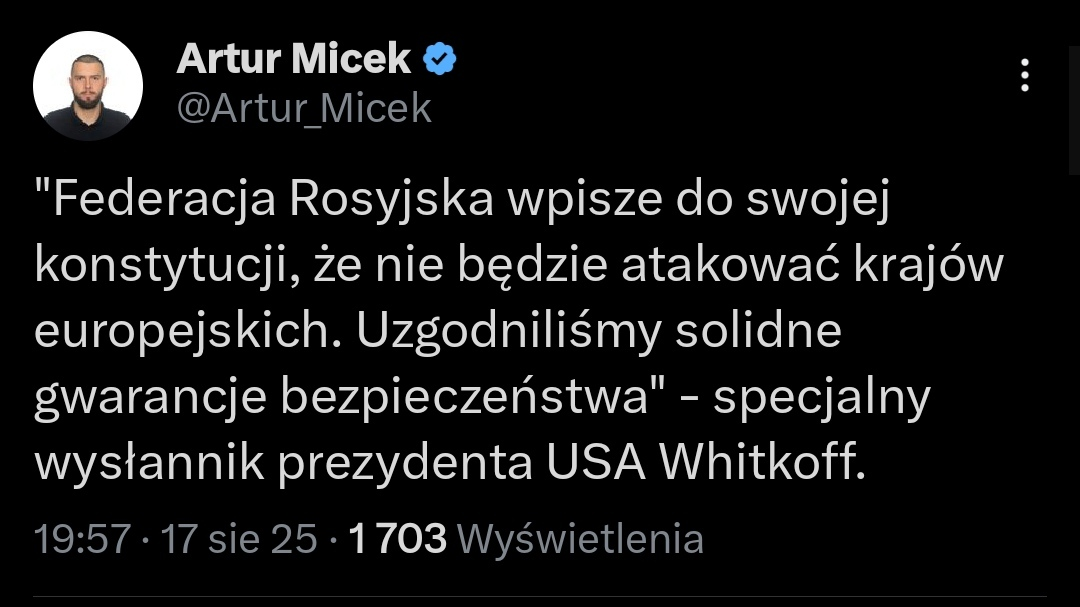Screen dimensions: 1080x607
Task: Click the blue verified badge
Action: tap(440, 60)
